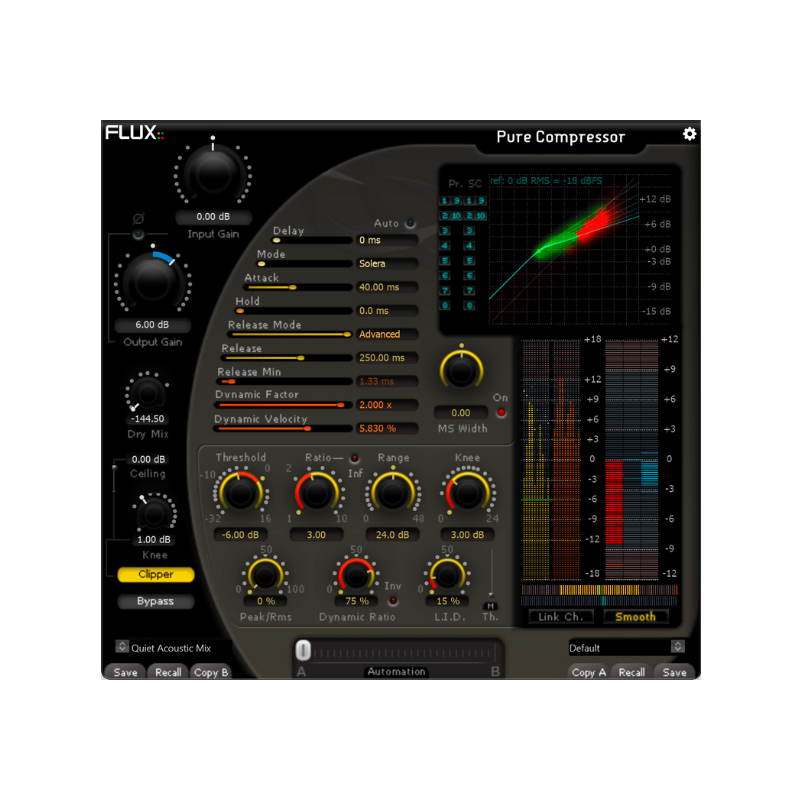
Task: Toggle the MS Width On LED
Action: tap(501, 412)
